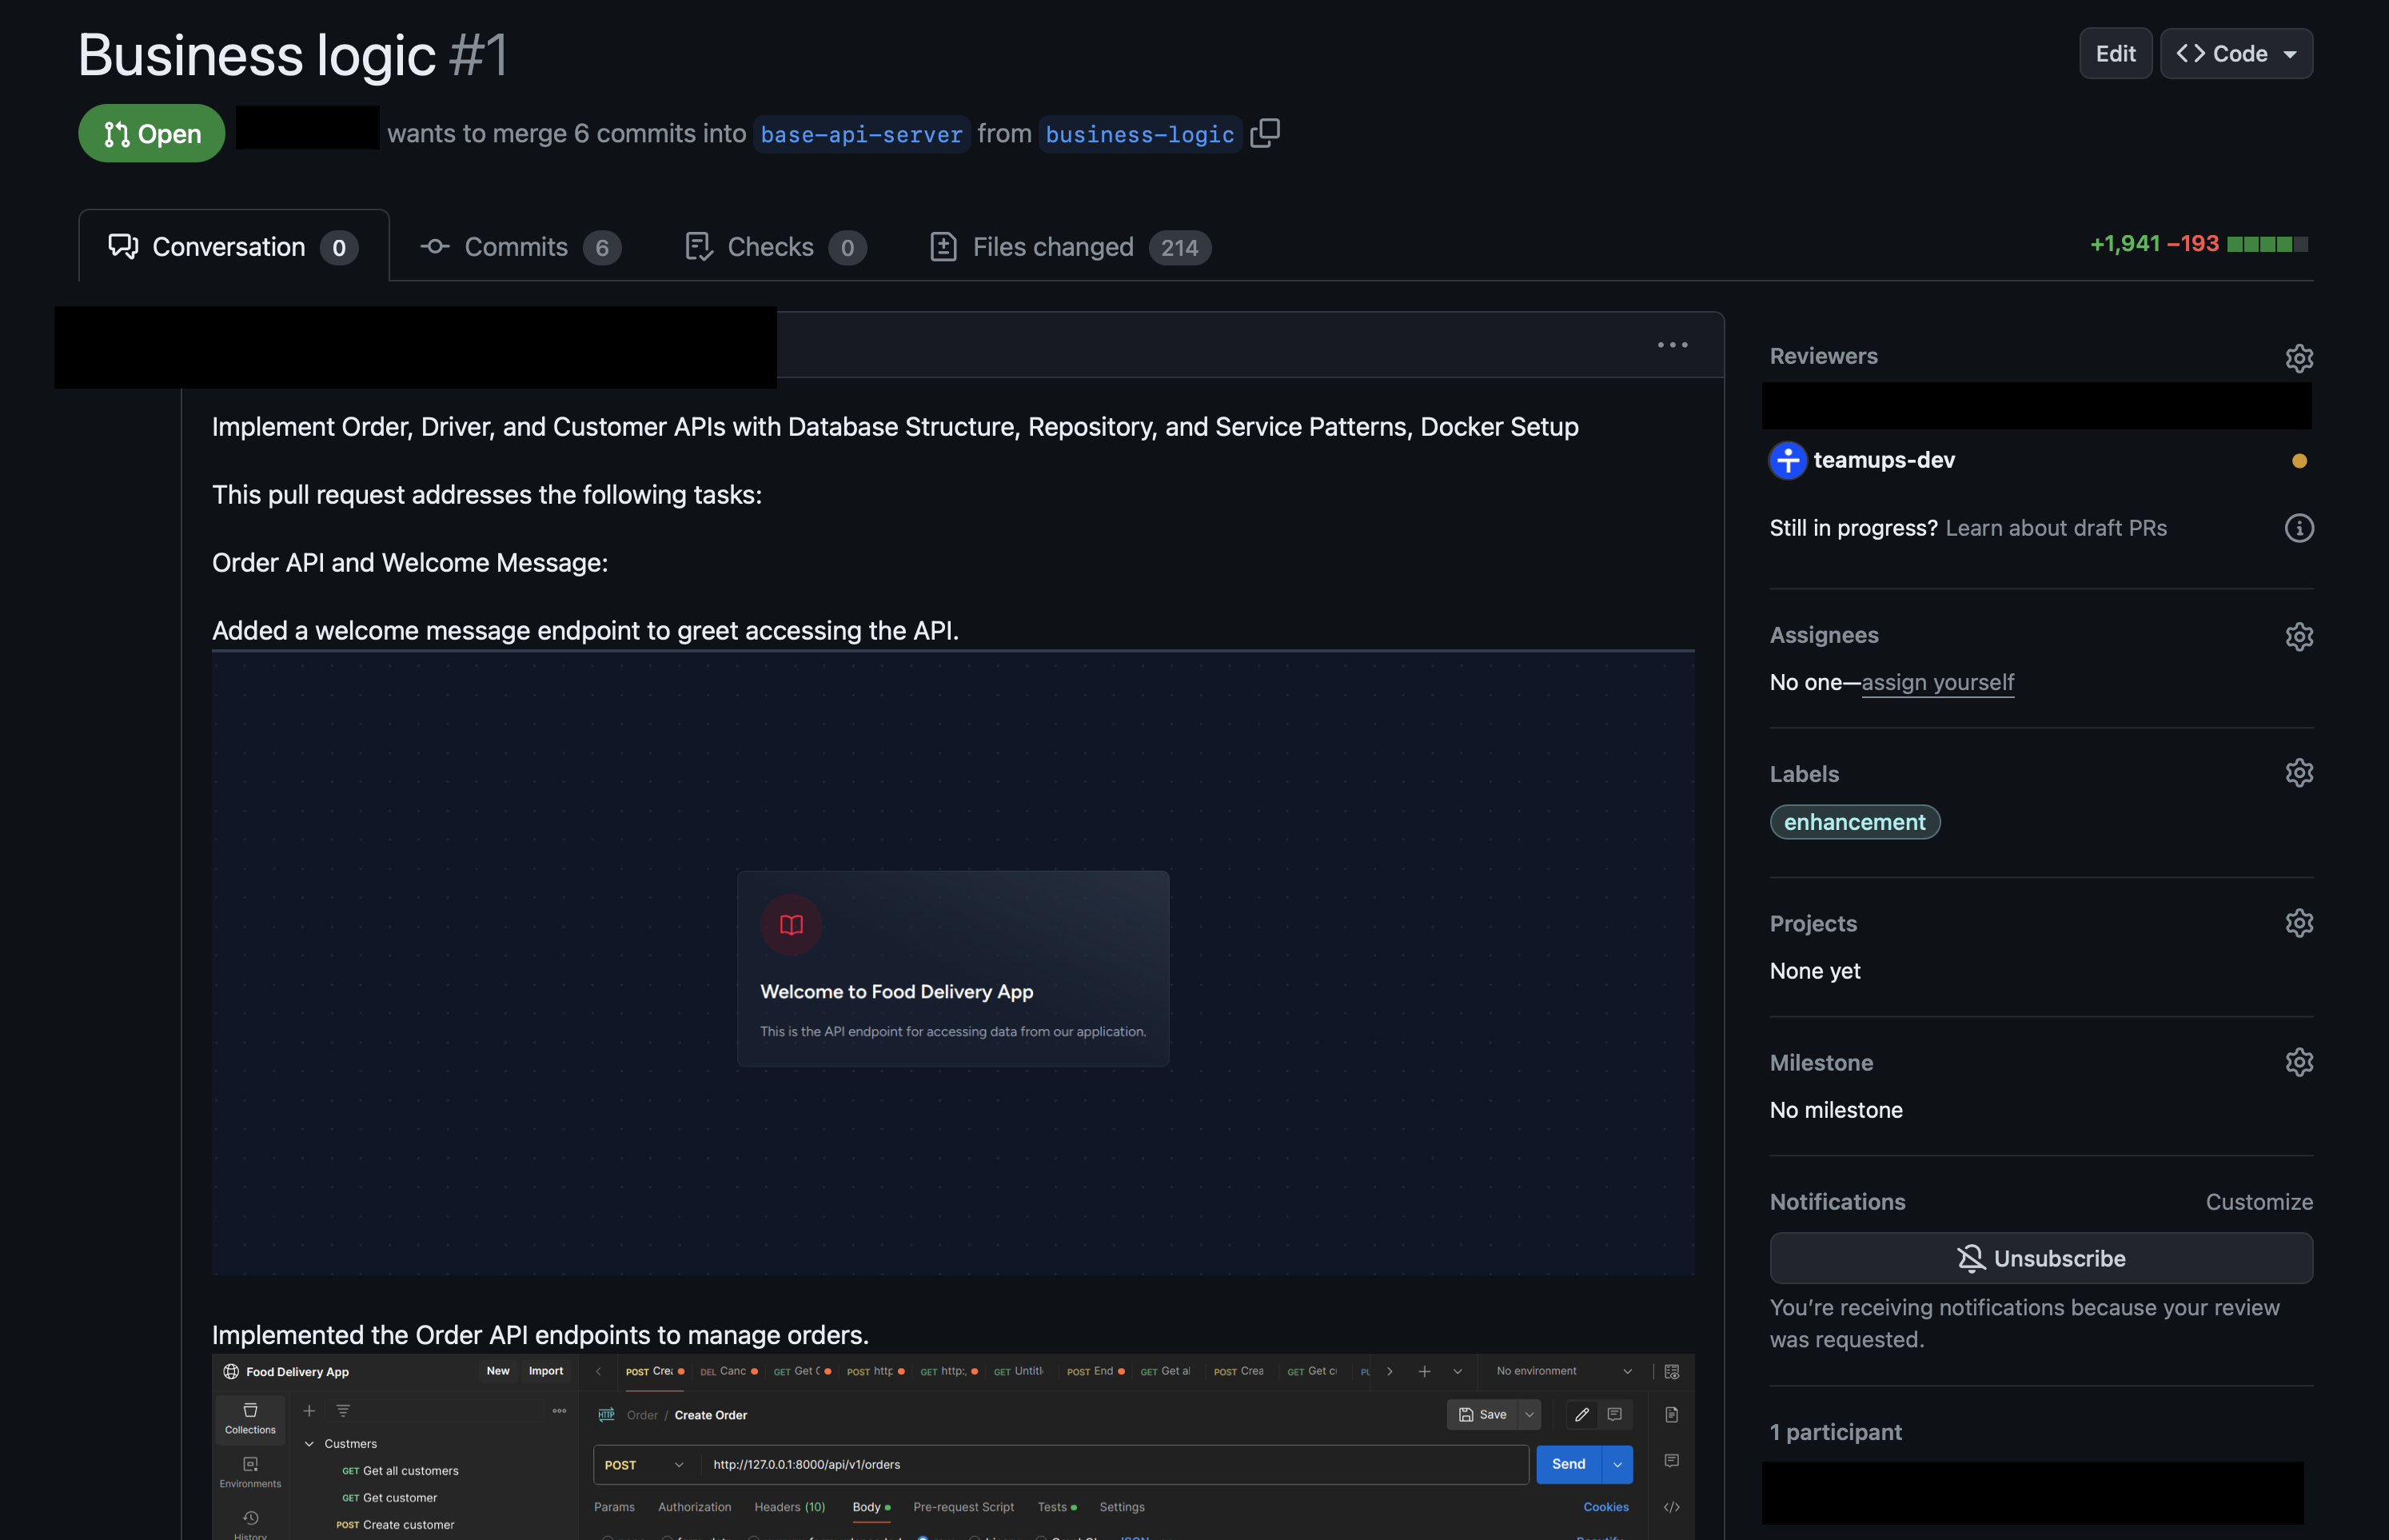Copy the business-logic branch name icon
2389x1540 pixels.
coord(1265,133)
